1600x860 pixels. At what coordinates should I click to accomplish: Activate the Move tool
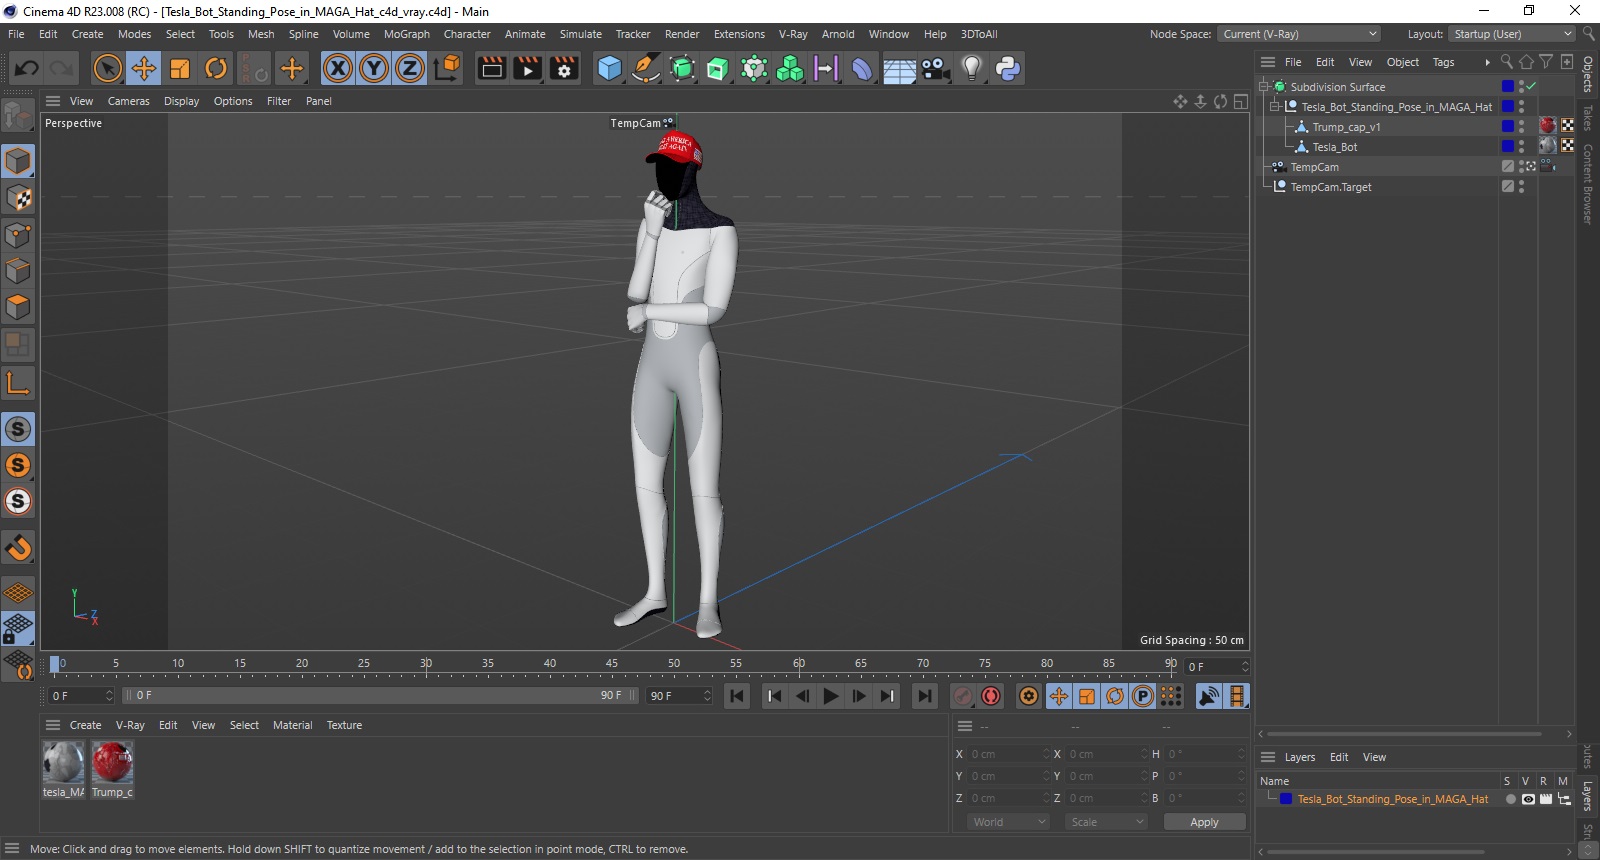(x=144, y=68)
